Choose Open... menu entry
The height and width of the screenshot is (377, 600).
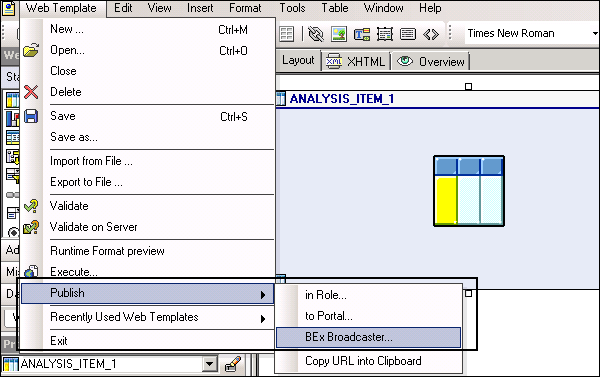coord(148,50)
